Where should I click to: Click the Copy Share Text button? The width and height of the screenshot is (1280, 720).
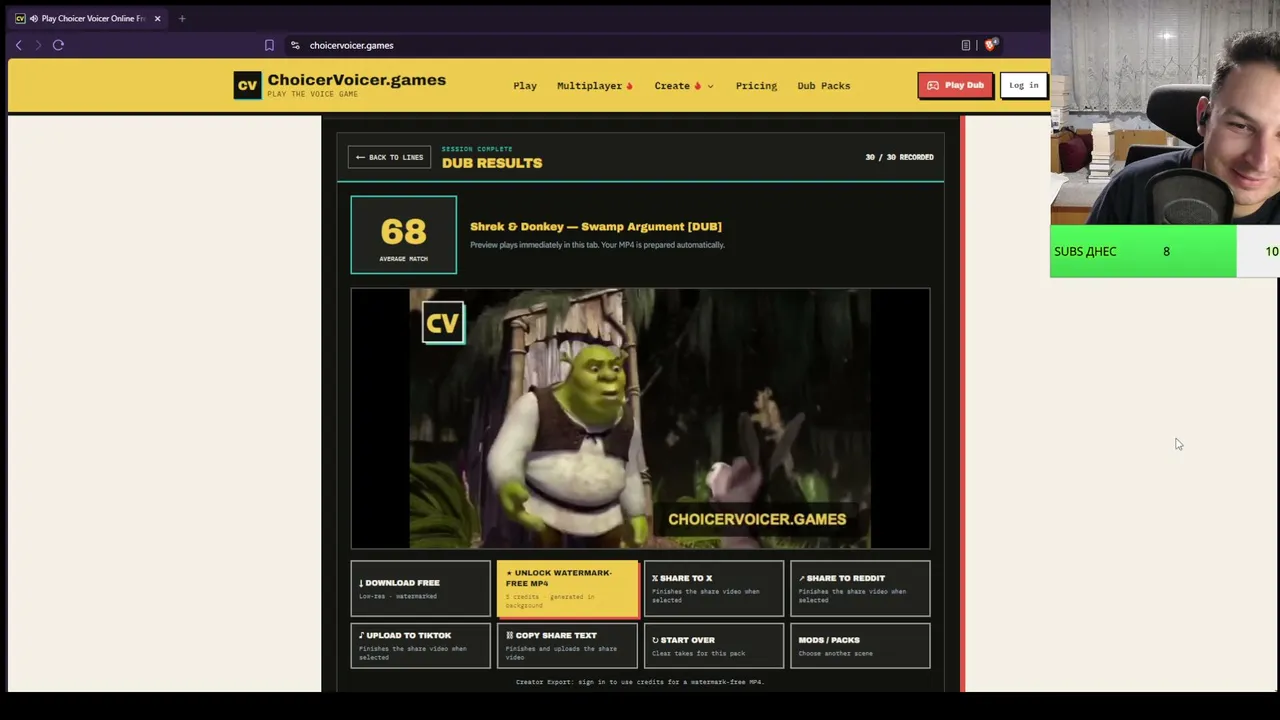[x=567, y=645]
